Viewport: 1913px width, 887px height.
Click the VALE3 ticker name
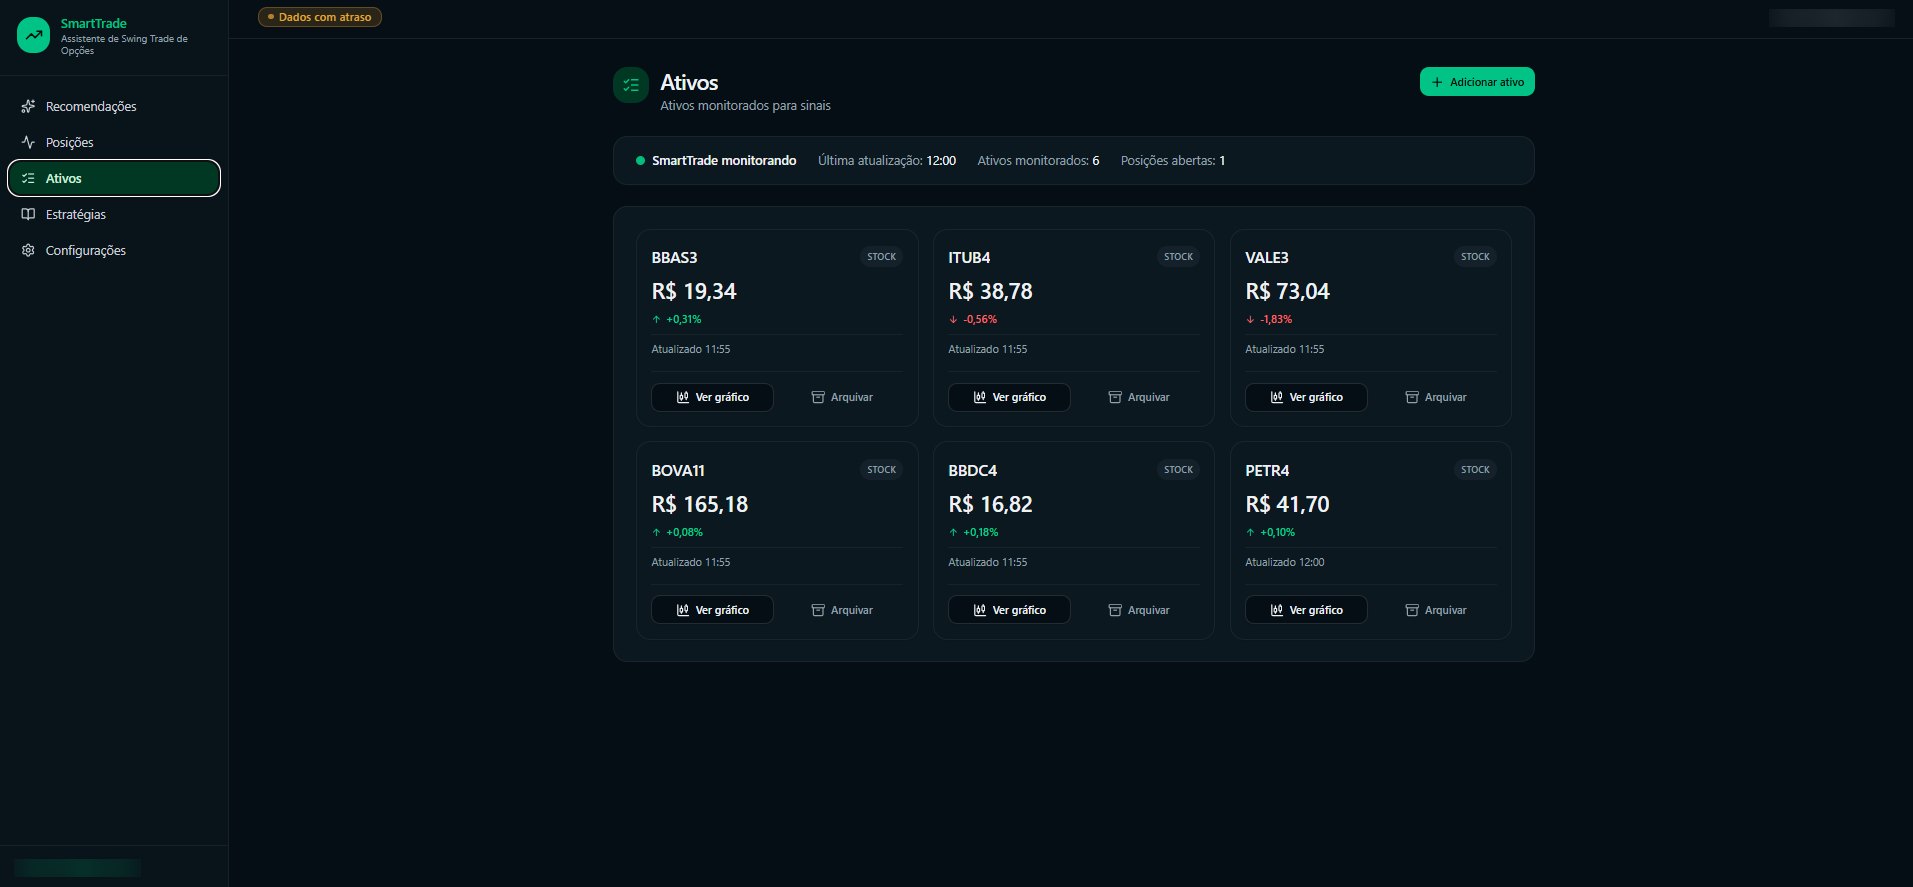[x=1267, y=258]
